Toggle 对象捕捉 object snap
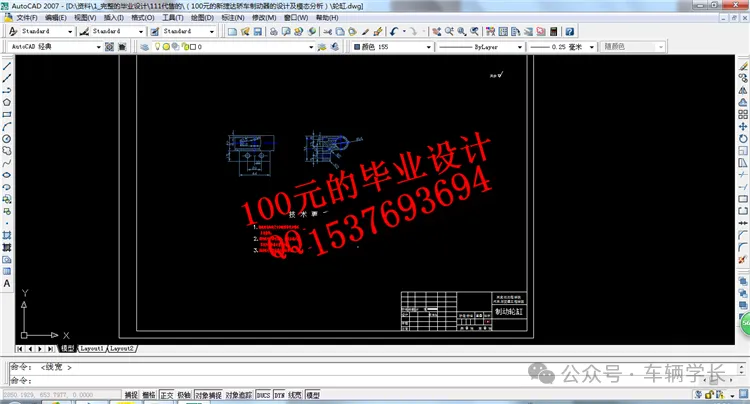750x404 pixels. pos(208,395)
